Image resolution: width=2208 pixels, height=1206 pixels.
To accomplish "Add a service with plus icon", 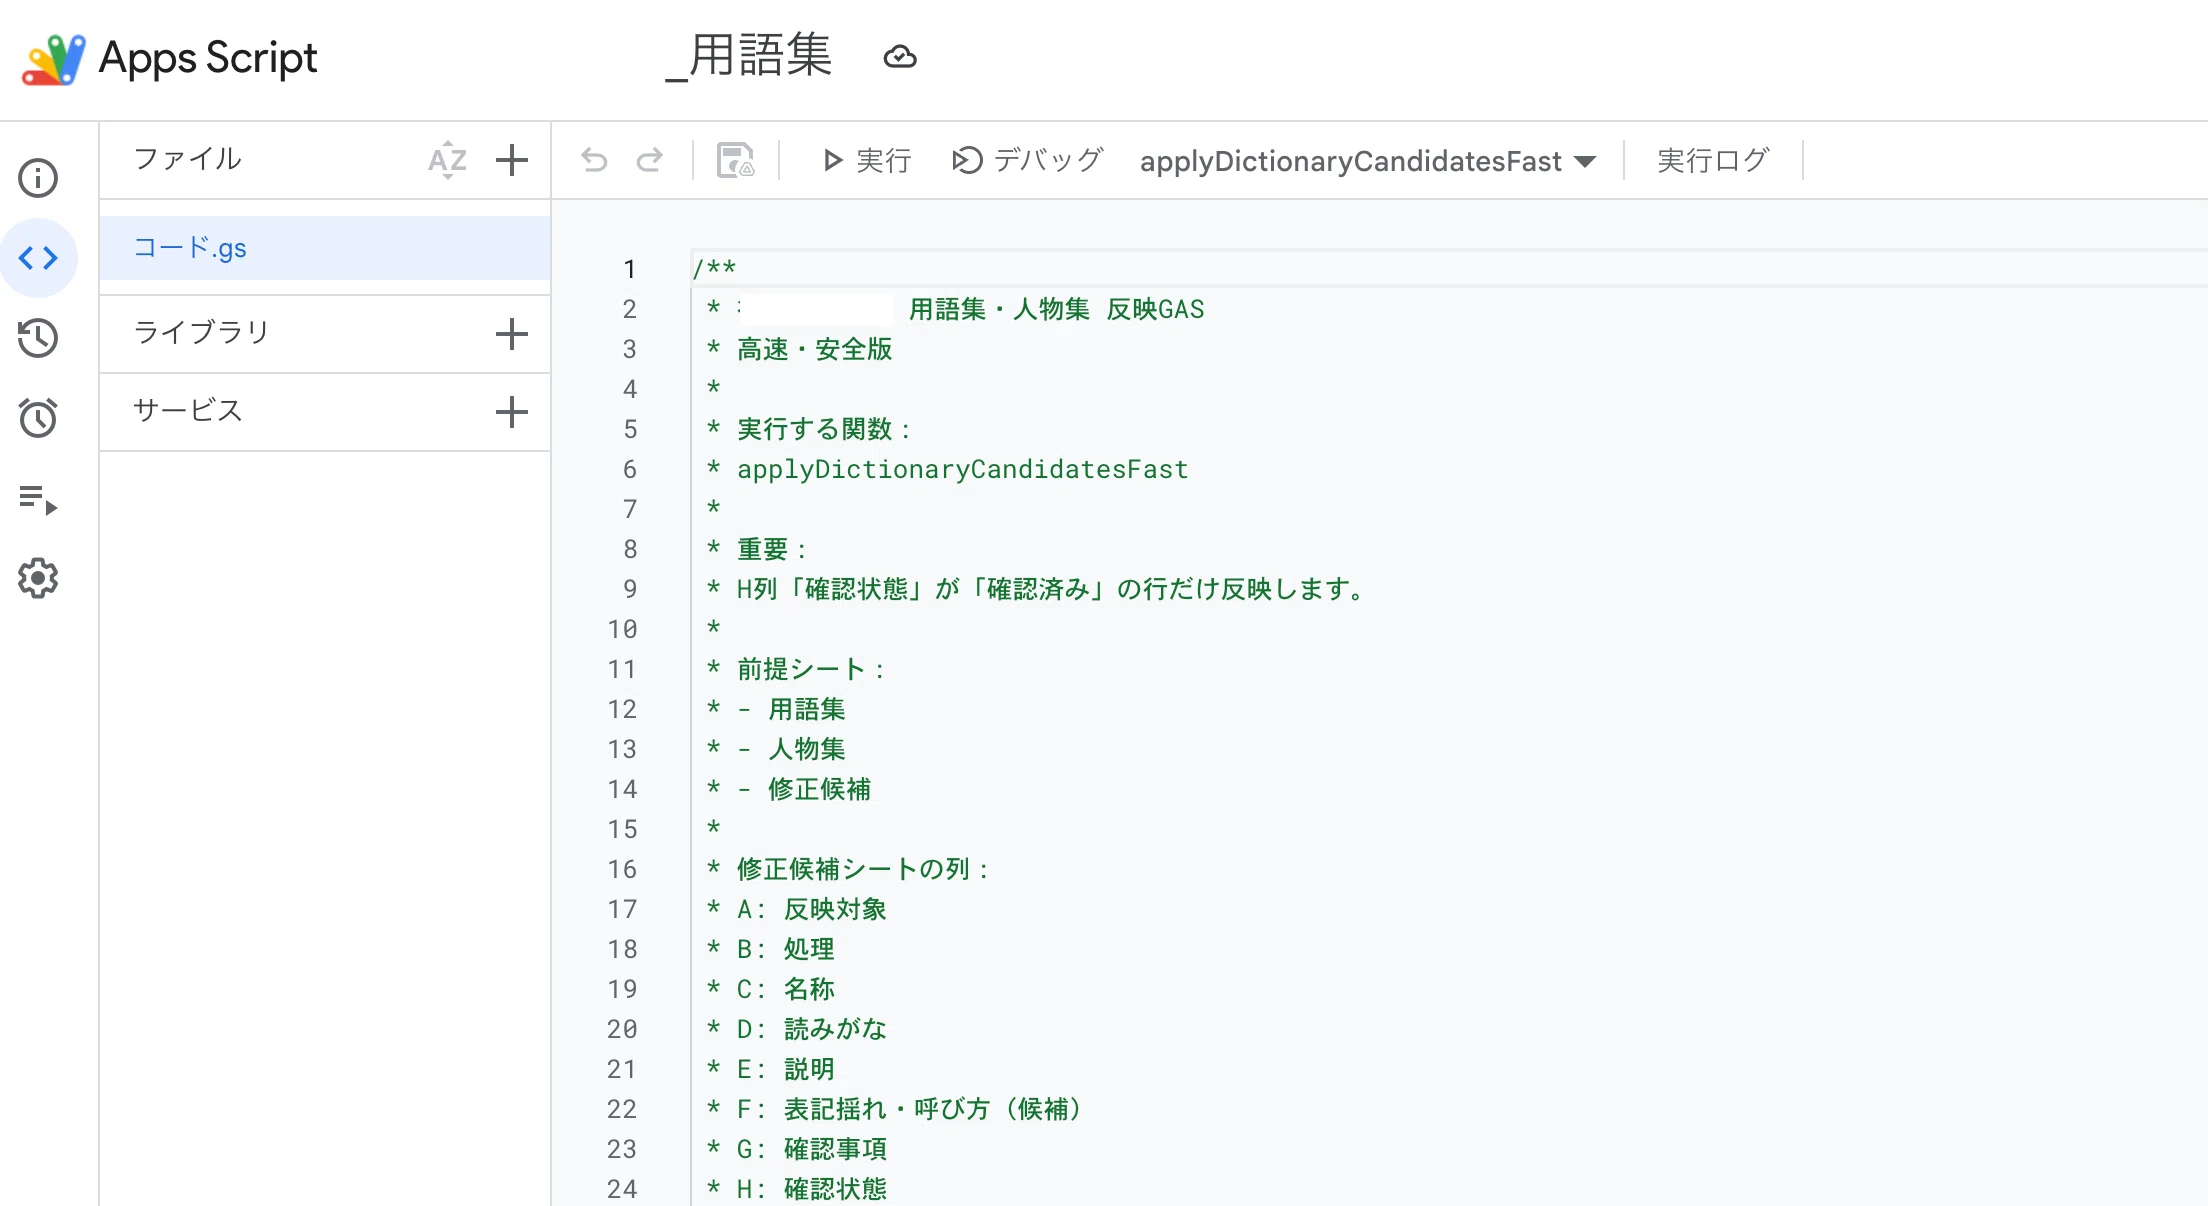I will [512, 412].
